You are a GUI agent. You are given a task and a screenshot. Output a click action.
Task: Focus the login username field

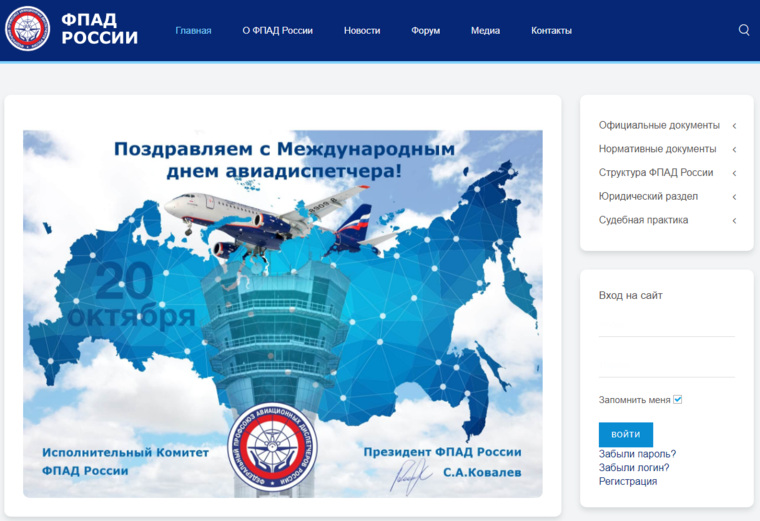(666, 325)
